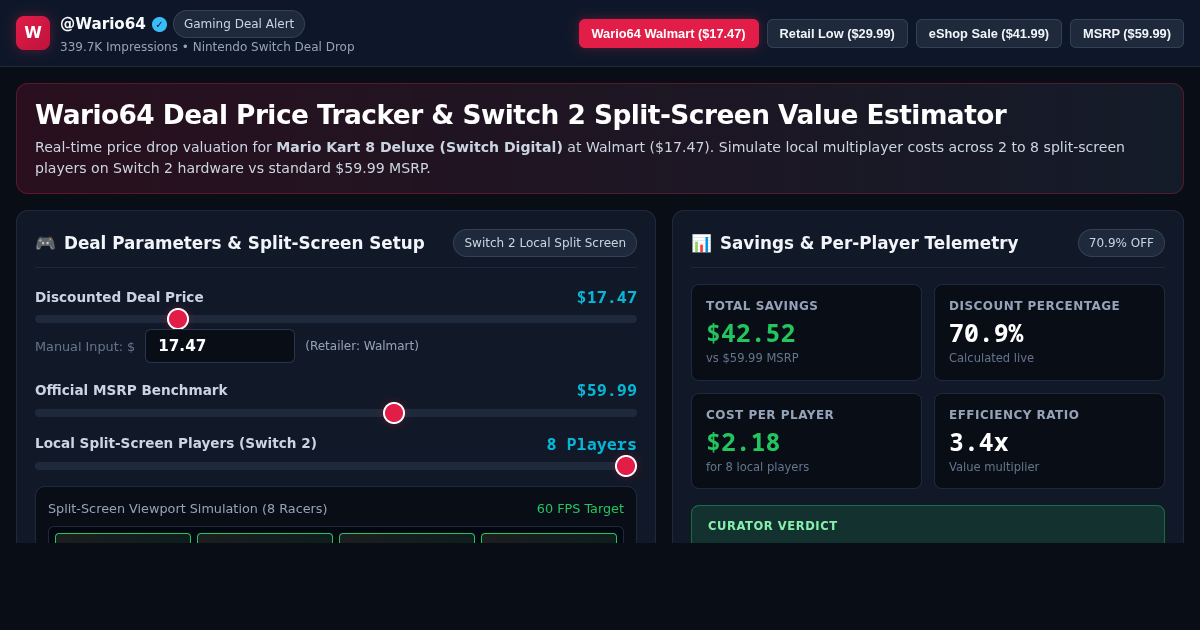This screenshot has width=1200, height=630.
Task: Click the Split-Screen Viewport Simulation (8 Racers) label
Action: [188, 509]
